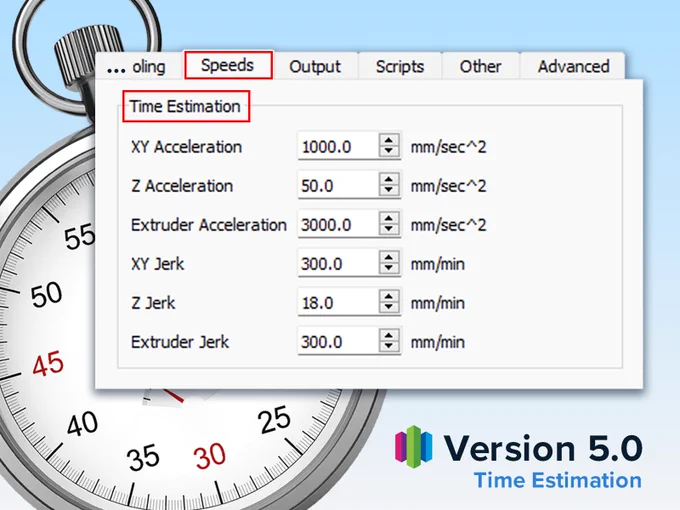680x510 pixels.
Task: Increase Extruder Jerk with up arrow
Action: [389, 335]
